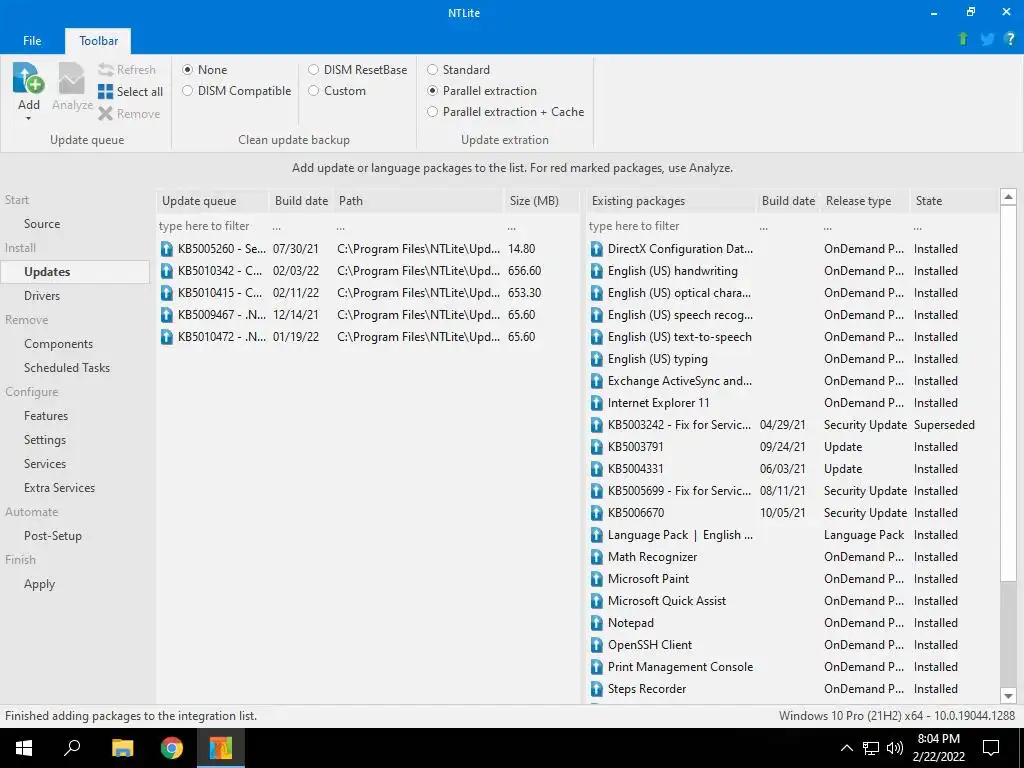Click the Analyze icon in Update queue
The height and width of the screenshot is (768, 1024).
tap(72, 79)
